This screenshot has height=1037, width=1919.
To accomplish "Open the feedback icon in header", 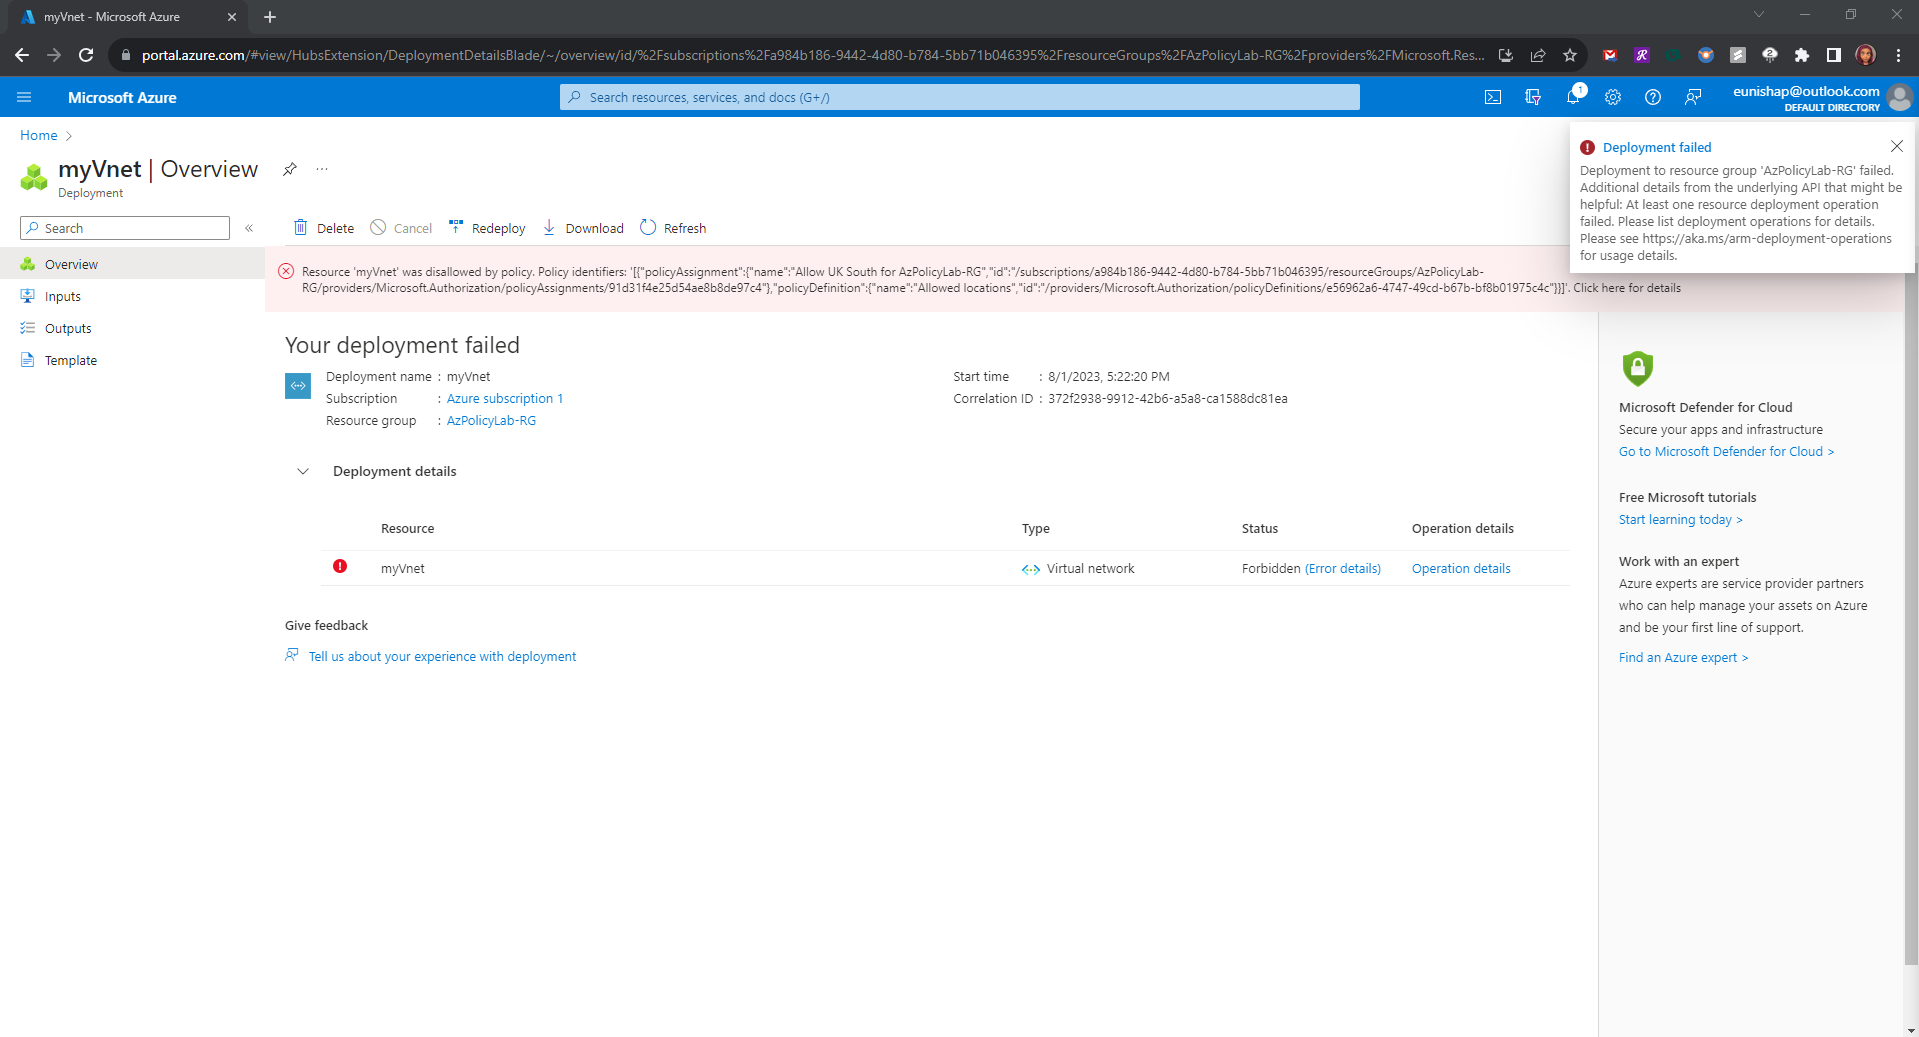I will (x=1693, y=97).
